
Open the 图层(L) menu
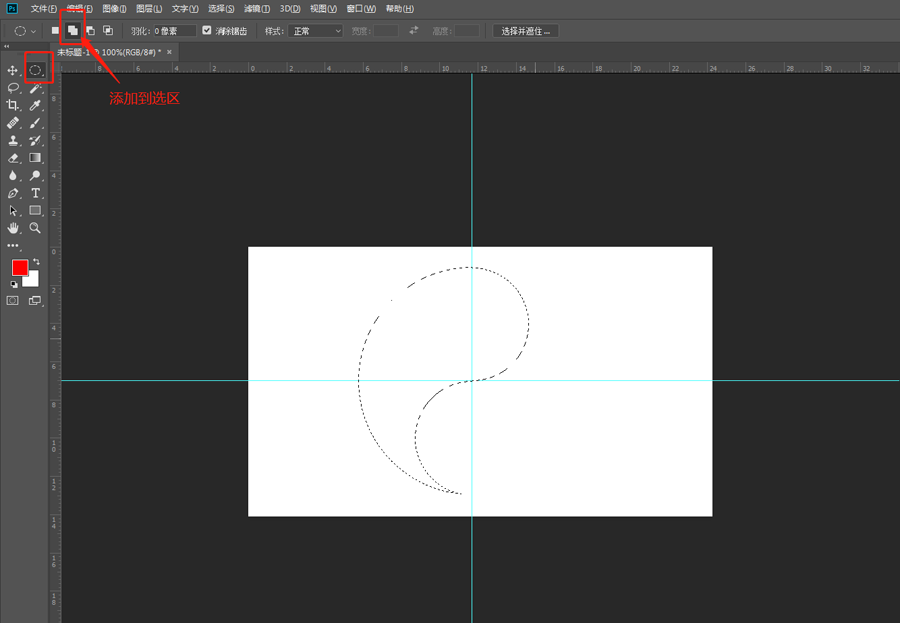[x=149, y=9]
